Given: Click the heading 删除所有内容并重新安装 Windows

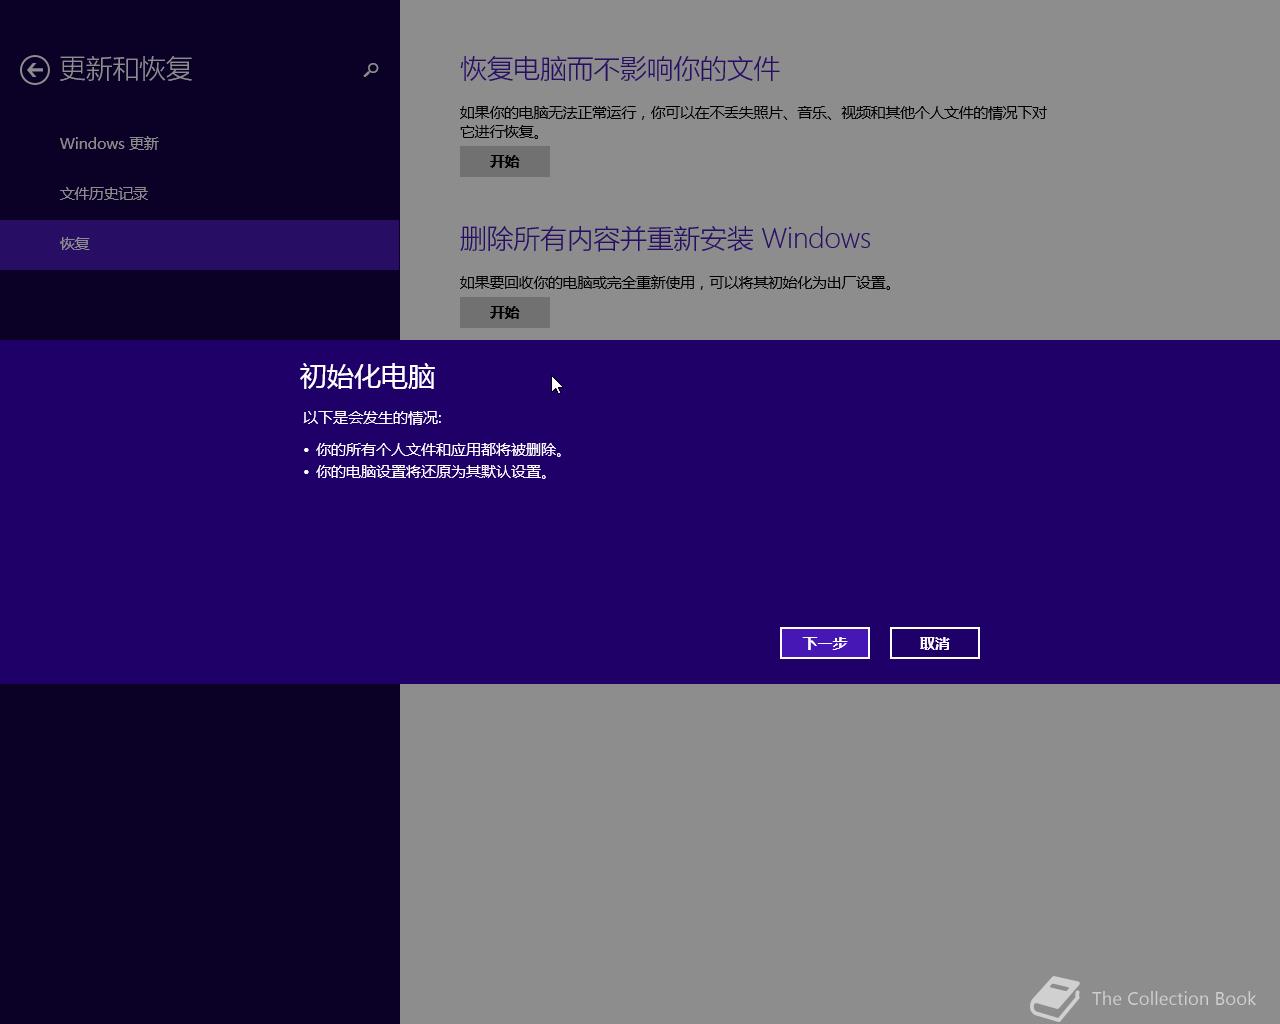Looking at the screenshot, I should pyautogui.click(x=665, y=239).
